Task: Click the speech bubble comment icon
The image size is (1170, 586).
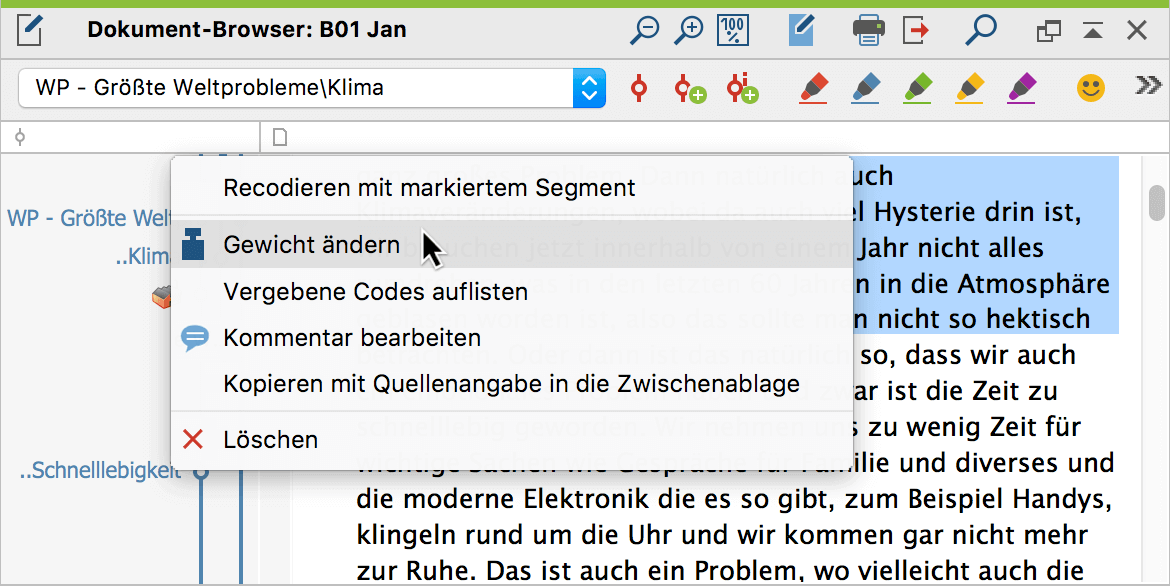Action: pyautogui.click(x=195, y=338)
